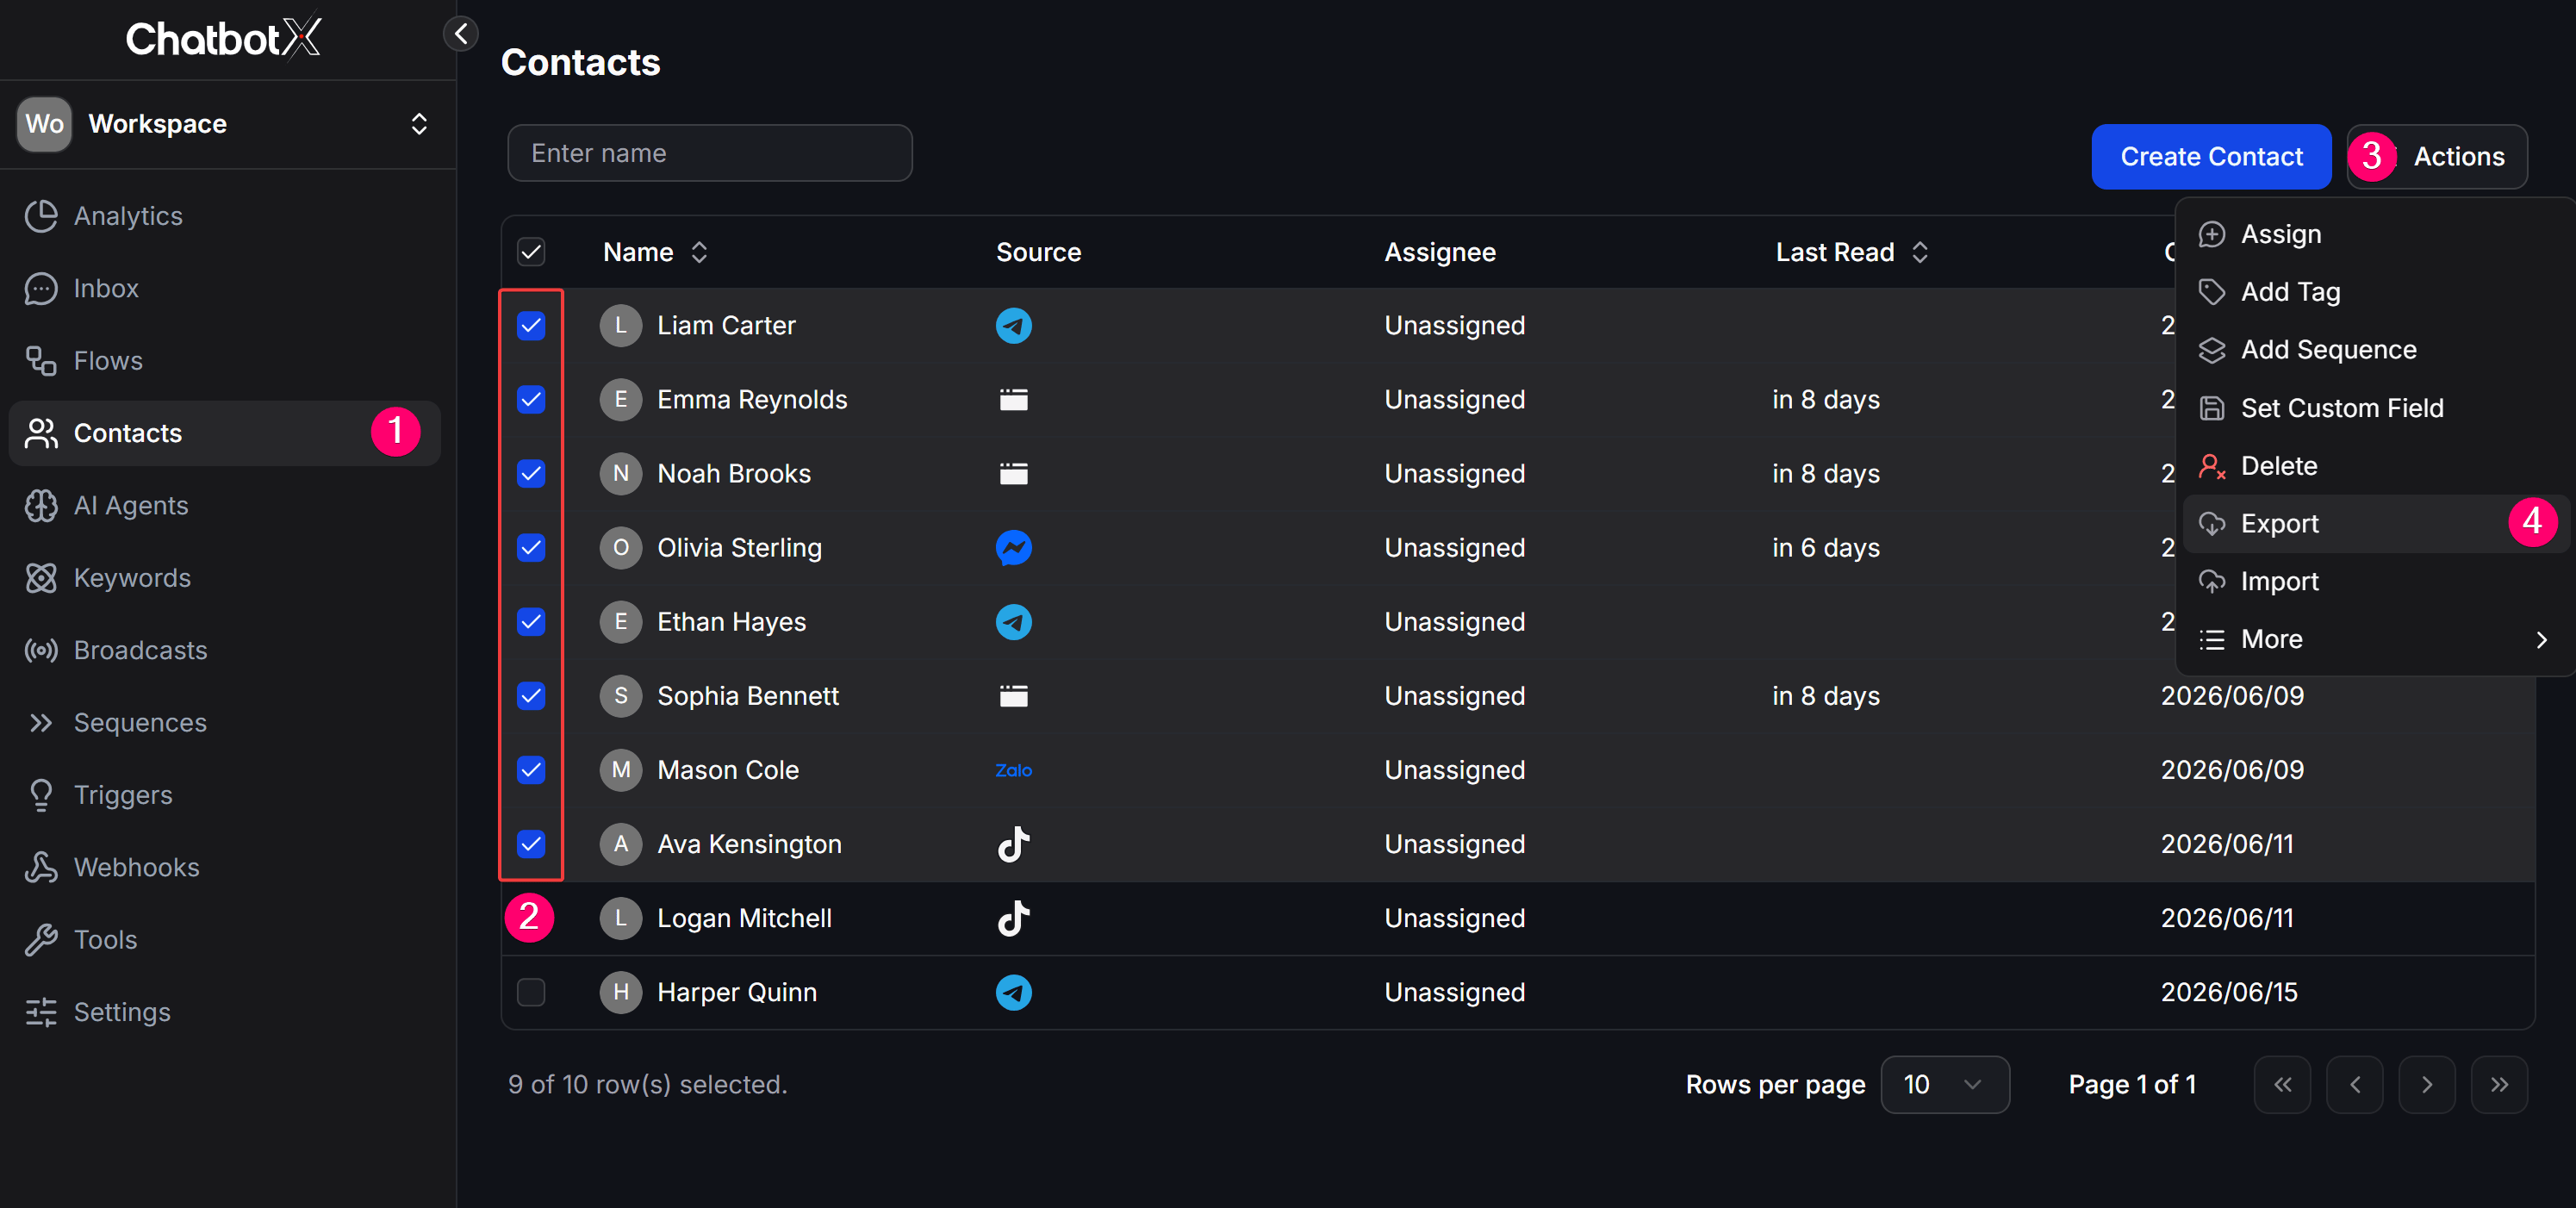Go to the last page

tap(2499, 1085)
